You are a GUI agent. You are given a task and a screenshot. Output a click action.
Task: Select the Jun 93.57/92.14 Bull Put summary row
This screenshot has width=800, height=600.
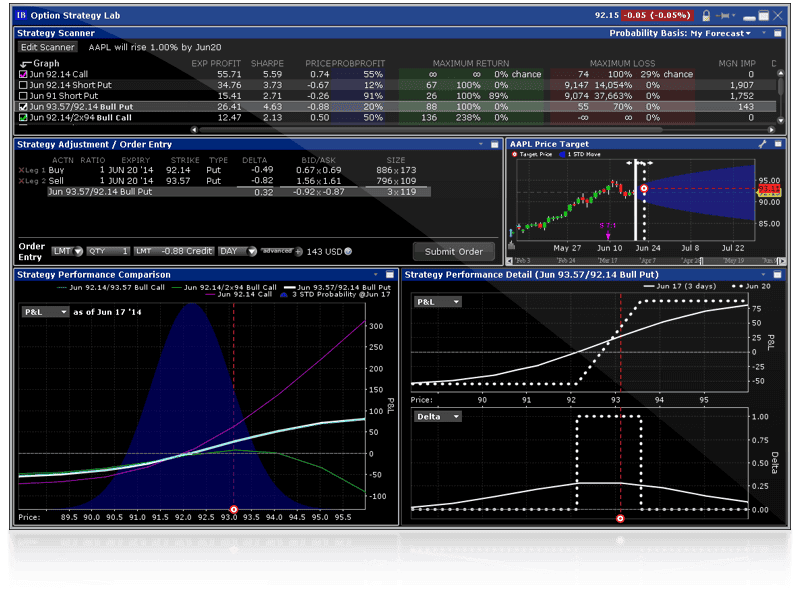coord(239,192)
